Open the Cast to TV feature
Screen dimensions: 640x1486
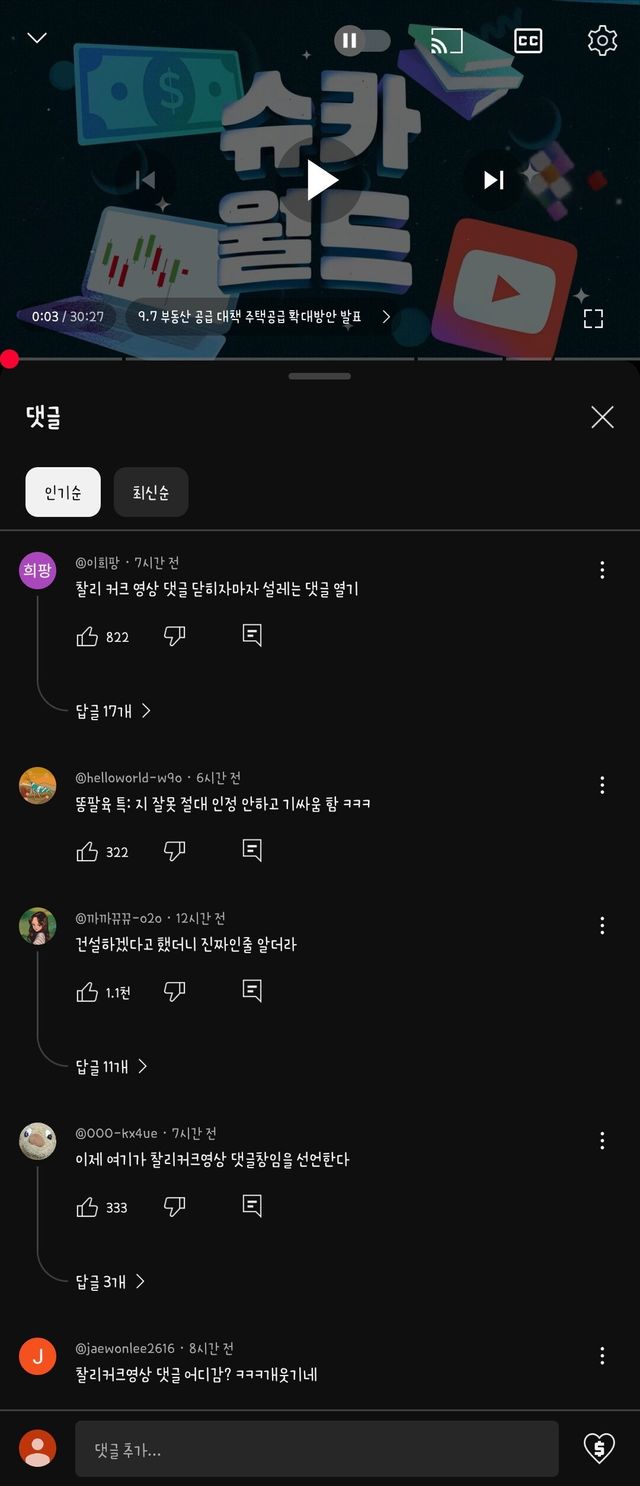pyautogui.click(x=447, y=41)
